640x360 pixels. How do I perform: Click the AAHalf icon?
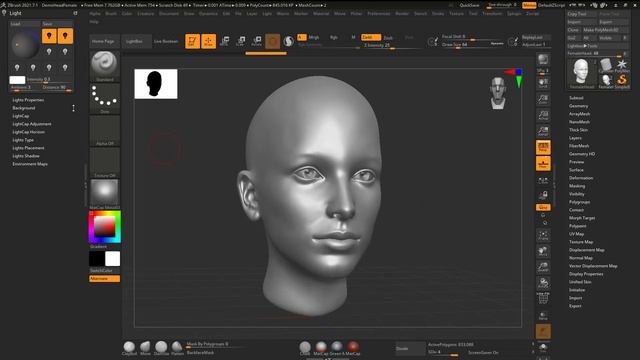point(543,131)
